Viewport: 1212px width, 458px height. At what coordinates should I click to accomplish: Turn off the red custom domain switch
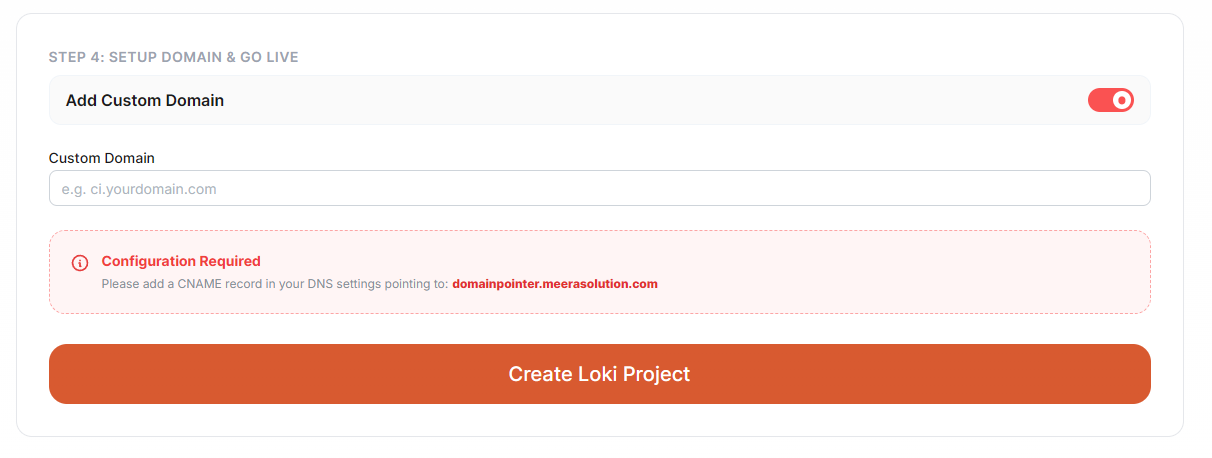(x=1110, y=100)
